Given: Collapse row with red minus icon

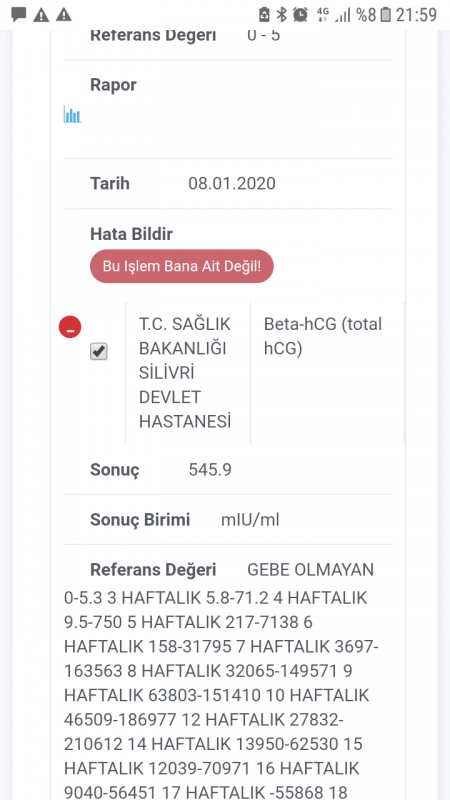Looking at the screenshot, I should pyautogui.click(x=70, y=327).
